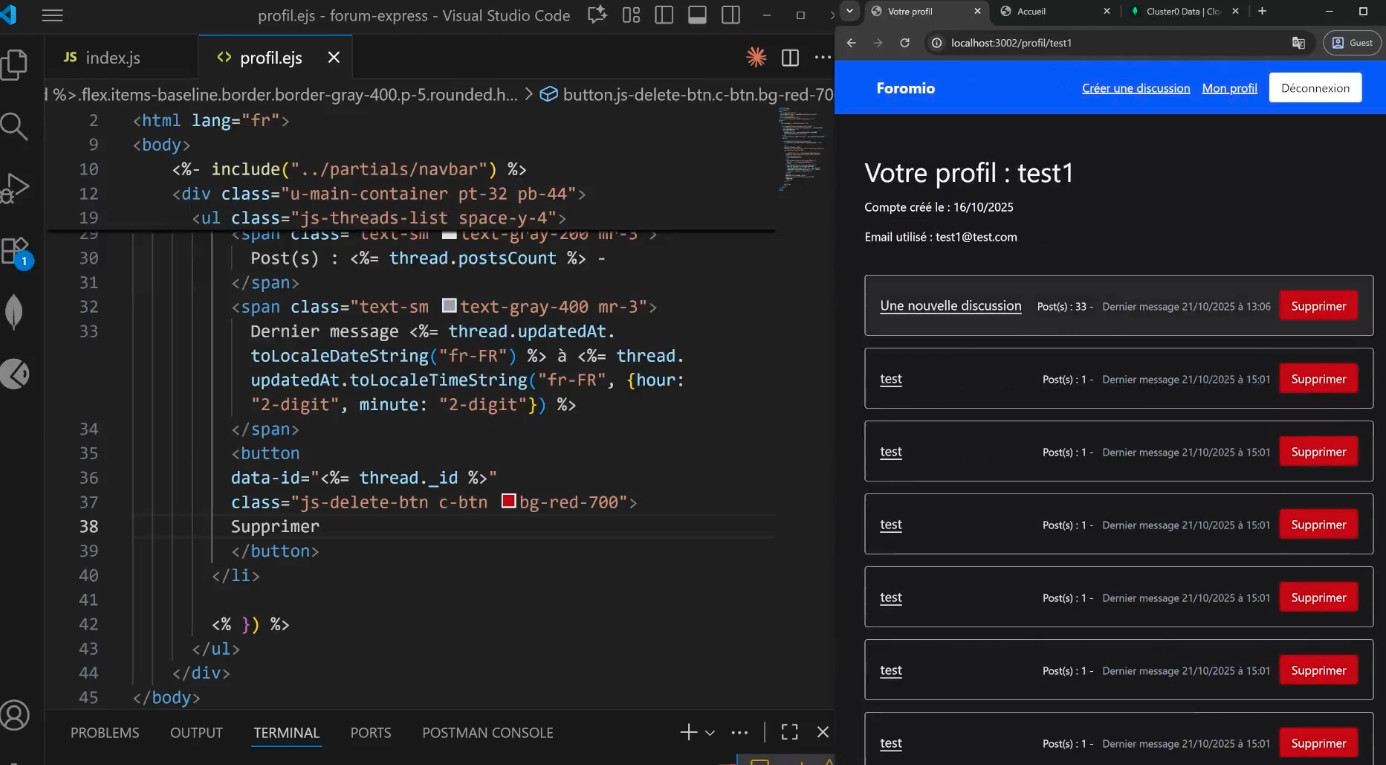The height and width of the screenshot is (765, 1386).
Task: Toggle the primary side bar layout button
Action: (664, 15)
